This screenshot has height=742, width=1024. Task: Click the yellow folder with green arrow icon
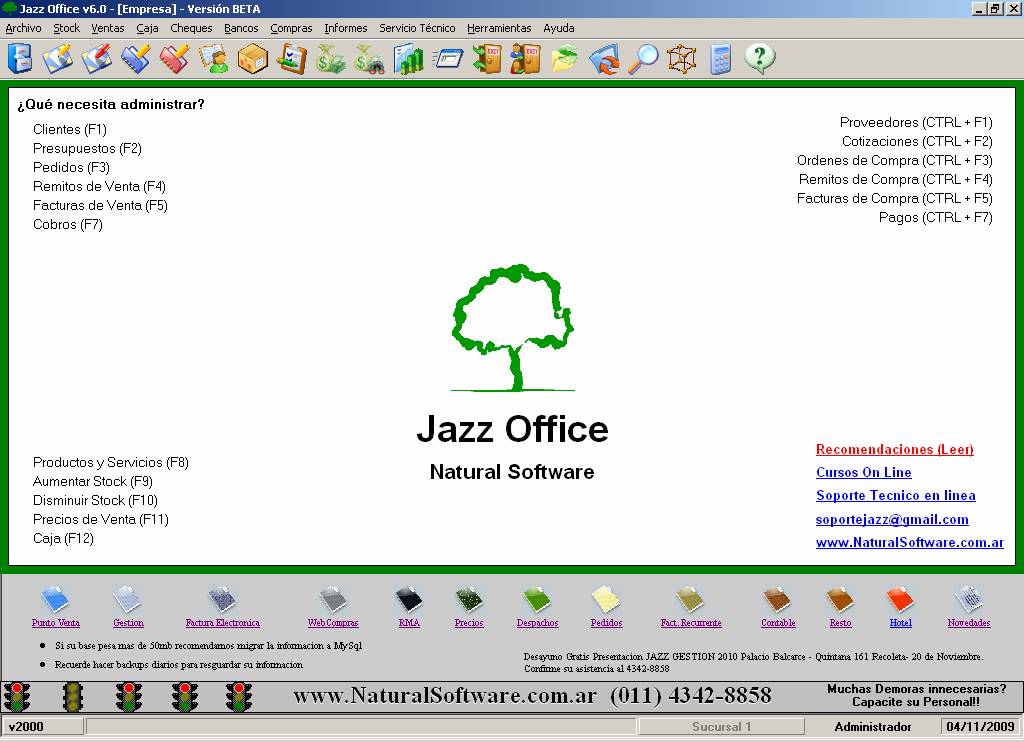tap(564, 59)
